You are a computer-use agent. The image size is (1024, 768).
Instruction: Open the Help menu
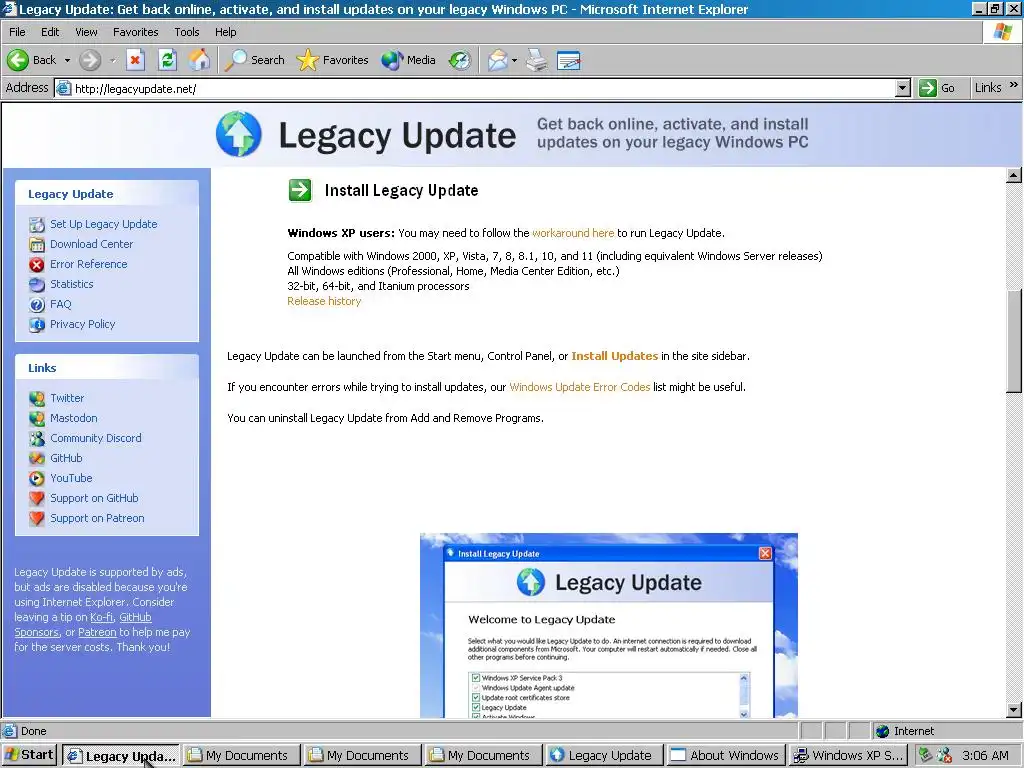tap(225, 32)
